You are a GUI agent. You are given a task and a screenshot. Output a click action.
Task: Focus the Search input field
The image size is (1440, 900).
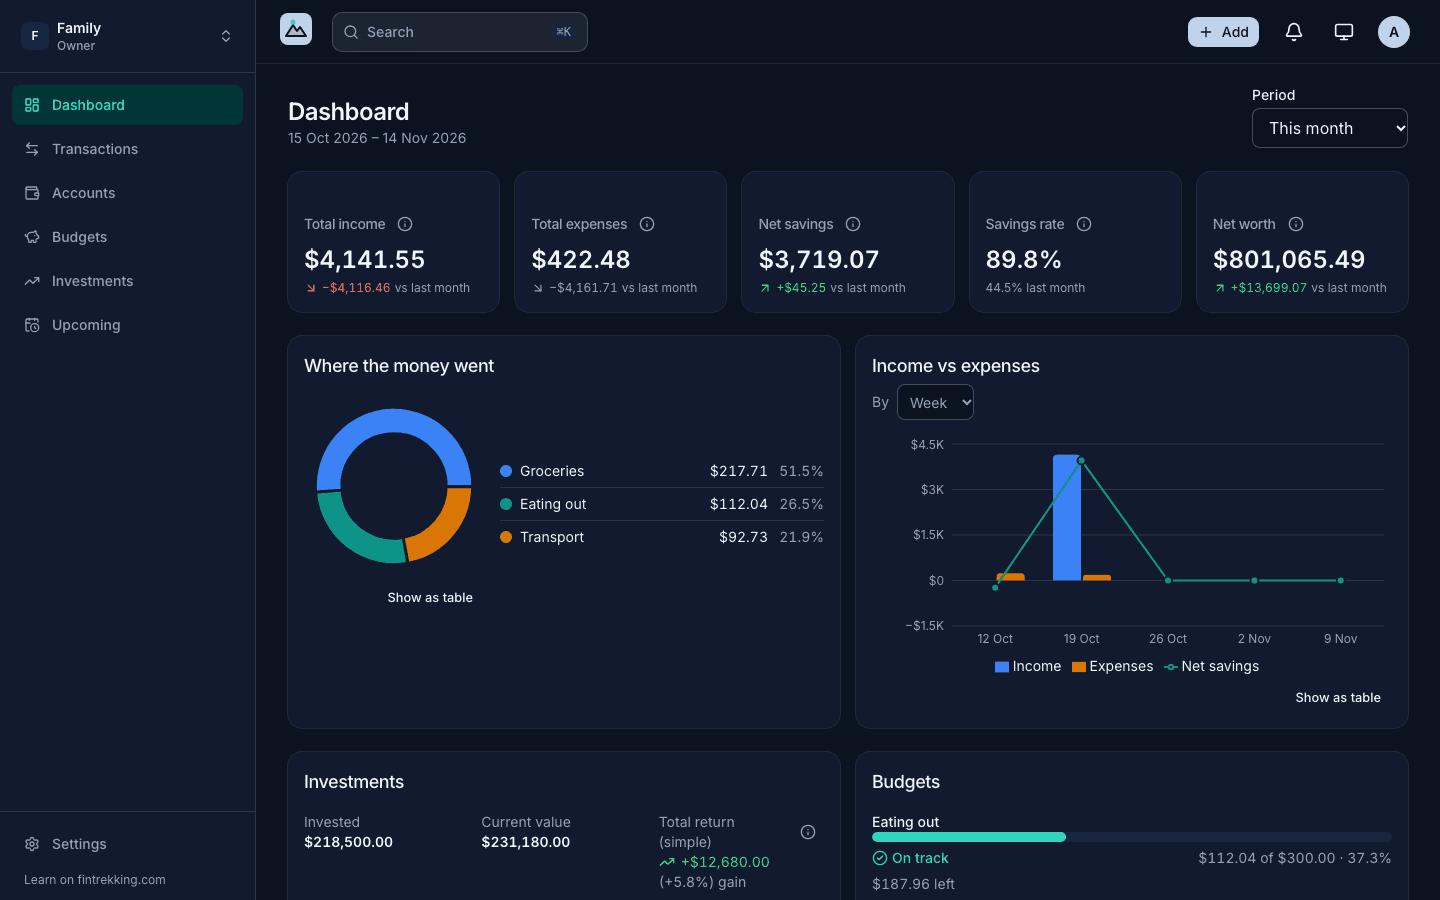(x=460, y=32)
